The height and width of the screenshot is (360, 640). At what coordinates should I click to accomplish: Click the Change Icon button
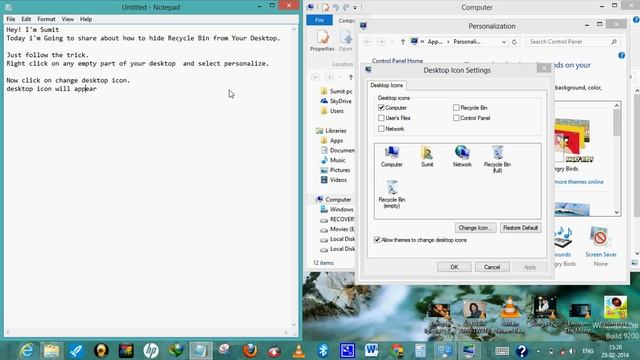(x=476, y=228)
